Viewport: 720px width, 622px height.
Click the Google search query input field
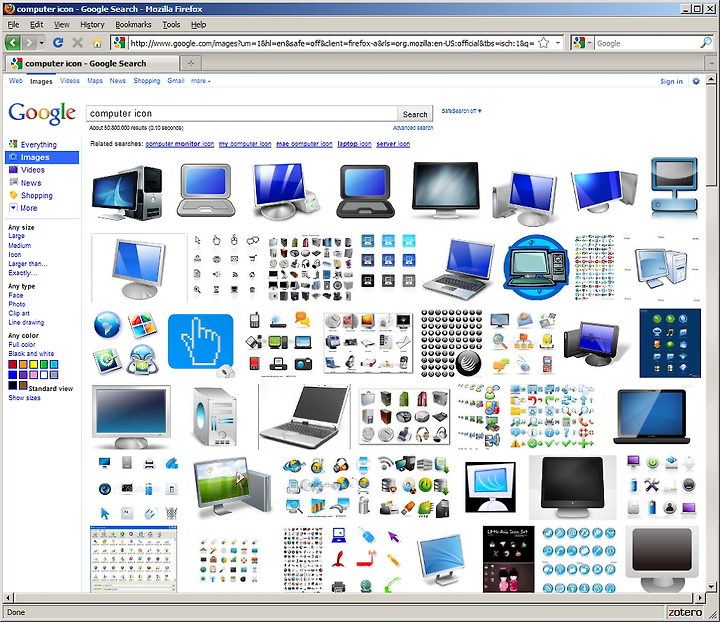pos(242,113)
